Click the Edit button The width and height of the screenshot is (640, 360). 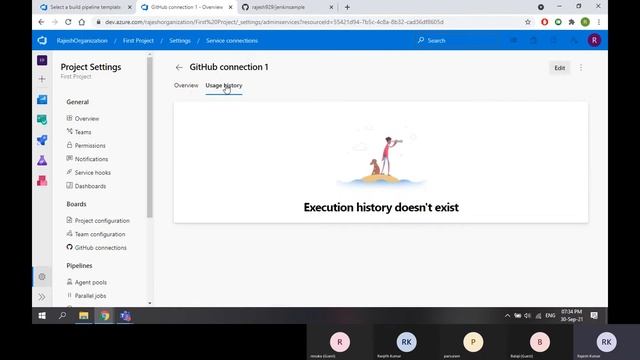pyautogui.click(x=560, y=68)
